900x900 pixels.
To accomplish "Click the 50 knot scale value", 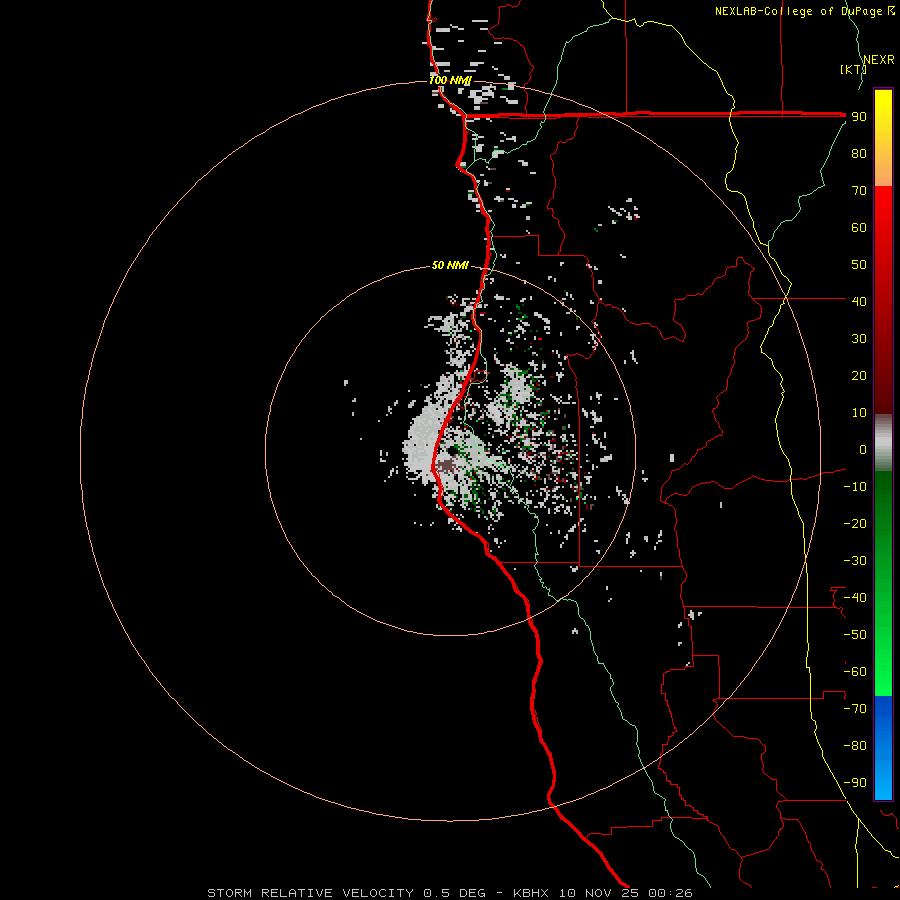I will 859,265.
